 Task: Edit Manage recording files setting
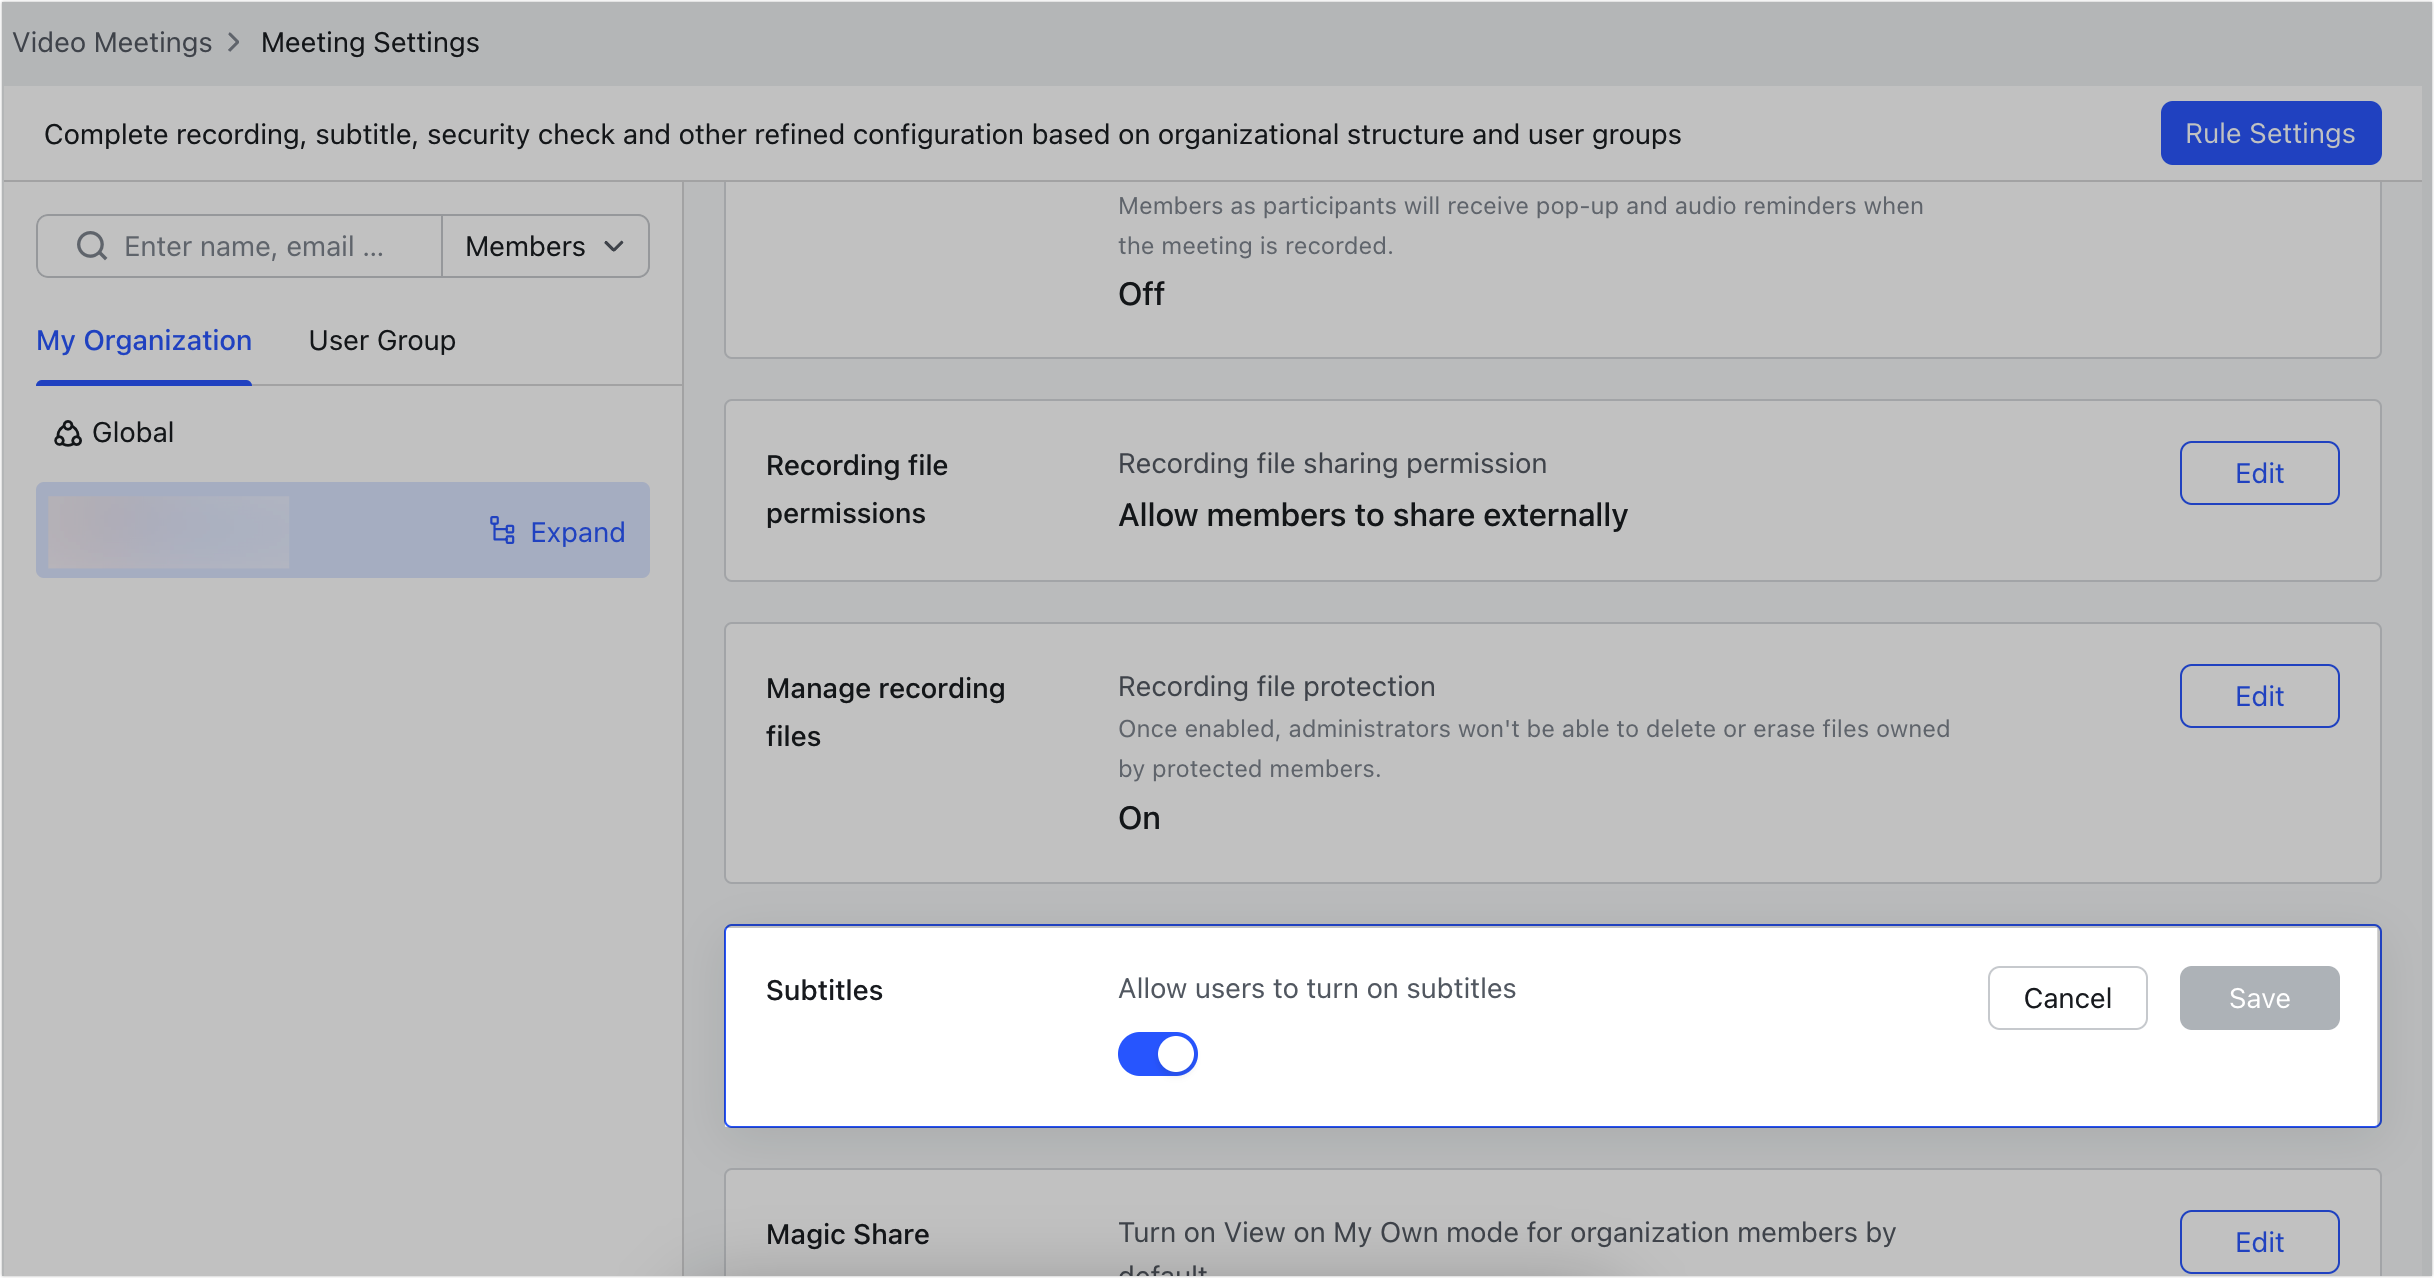2259,696
